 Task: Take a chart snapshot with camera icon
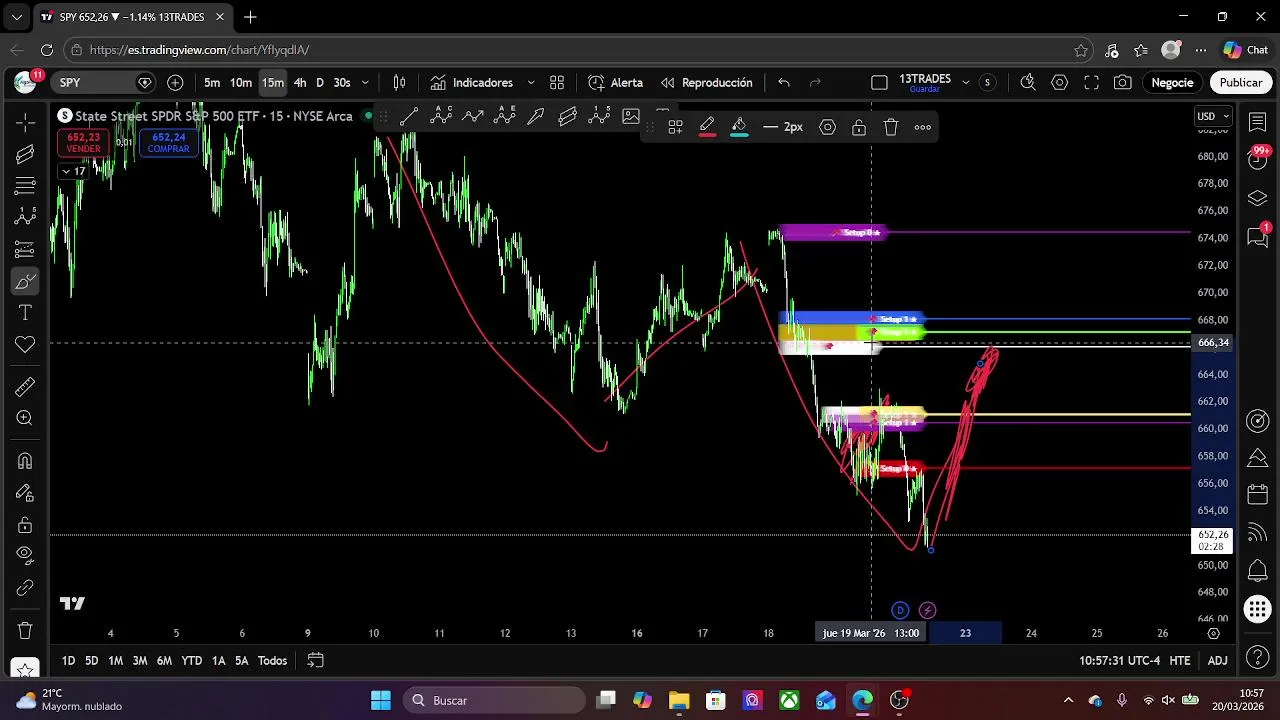(1123, 83)
